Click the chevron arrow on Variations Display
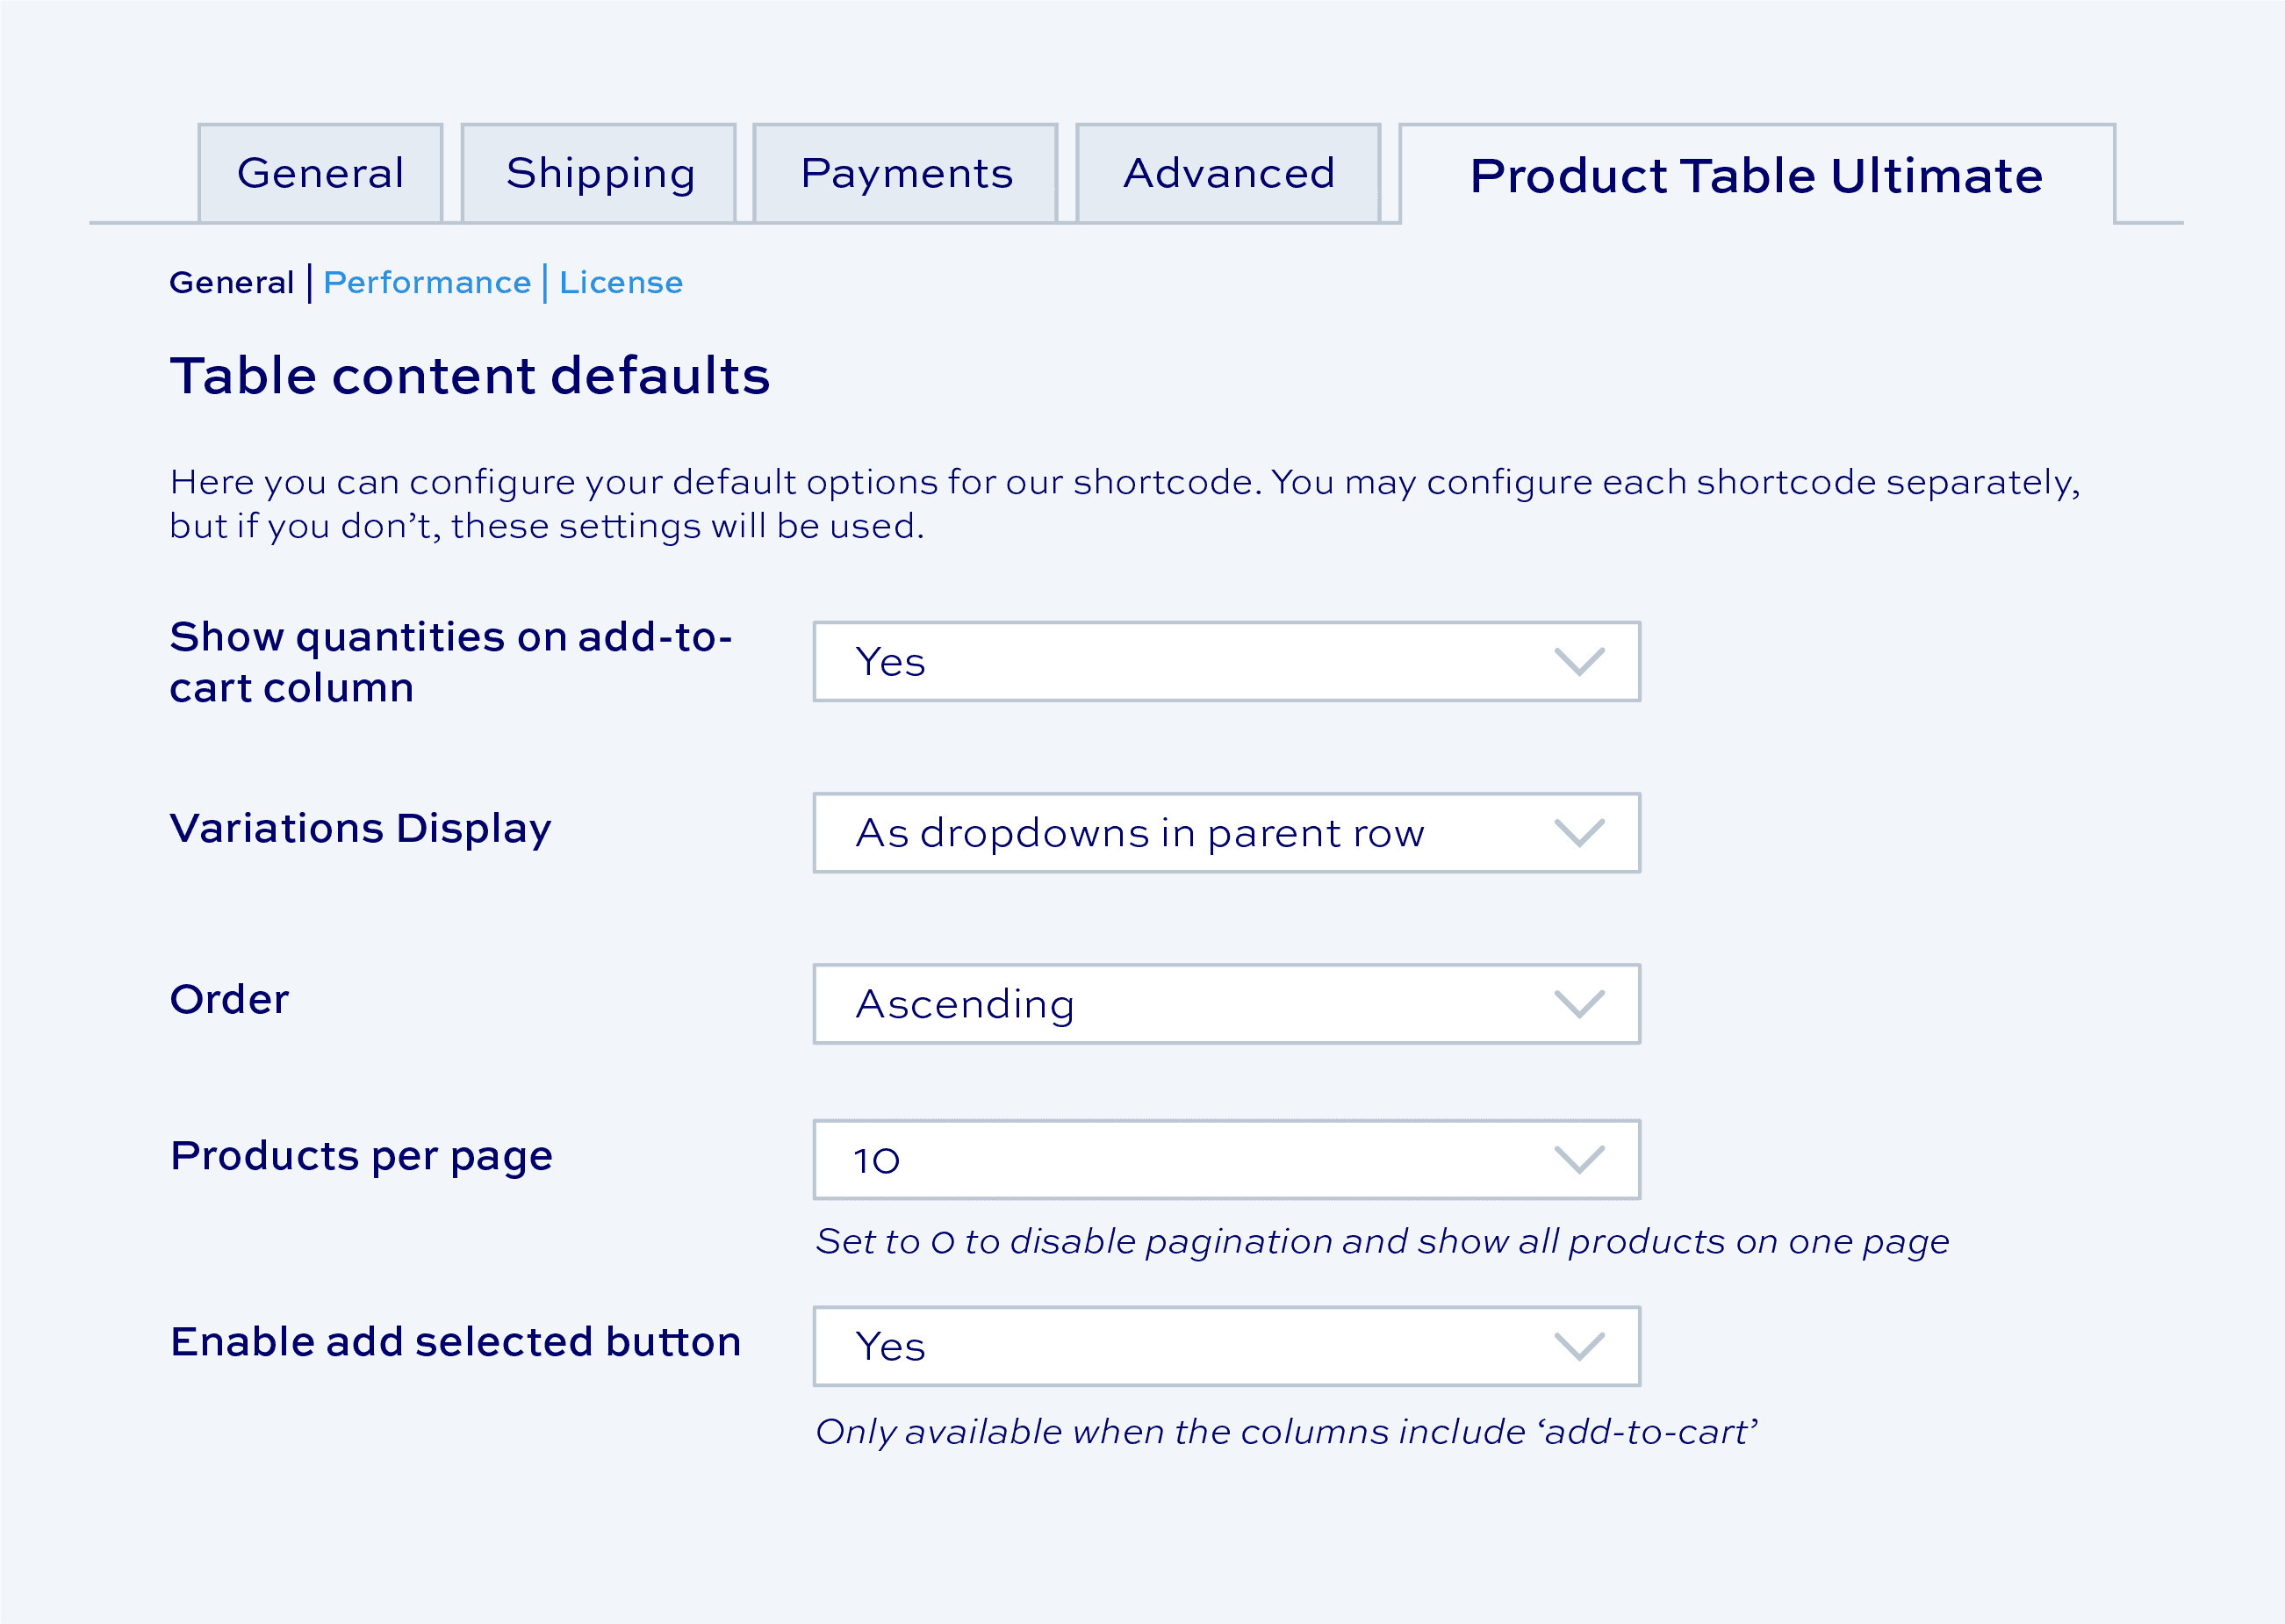 (x=1579, y=833)
